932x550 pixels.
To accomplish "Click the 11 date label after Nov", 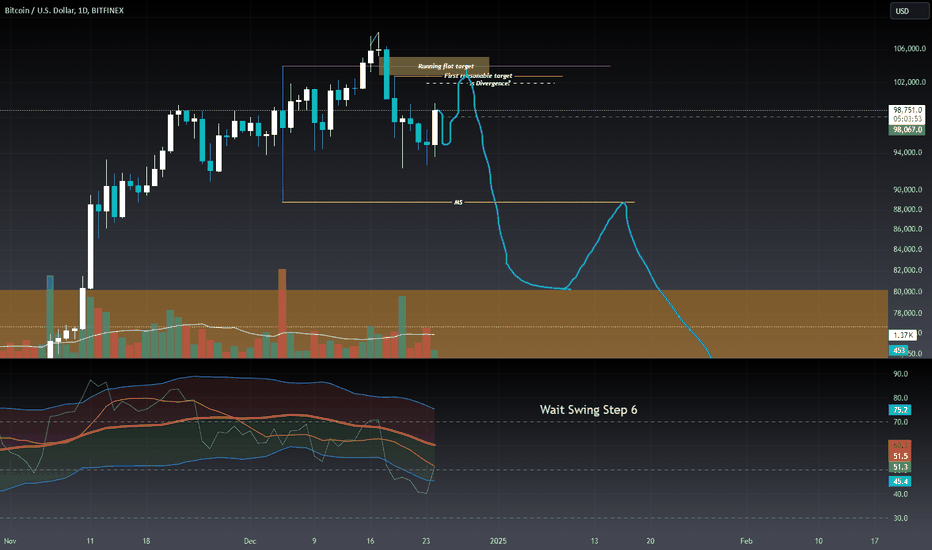I will click(90, 541).
